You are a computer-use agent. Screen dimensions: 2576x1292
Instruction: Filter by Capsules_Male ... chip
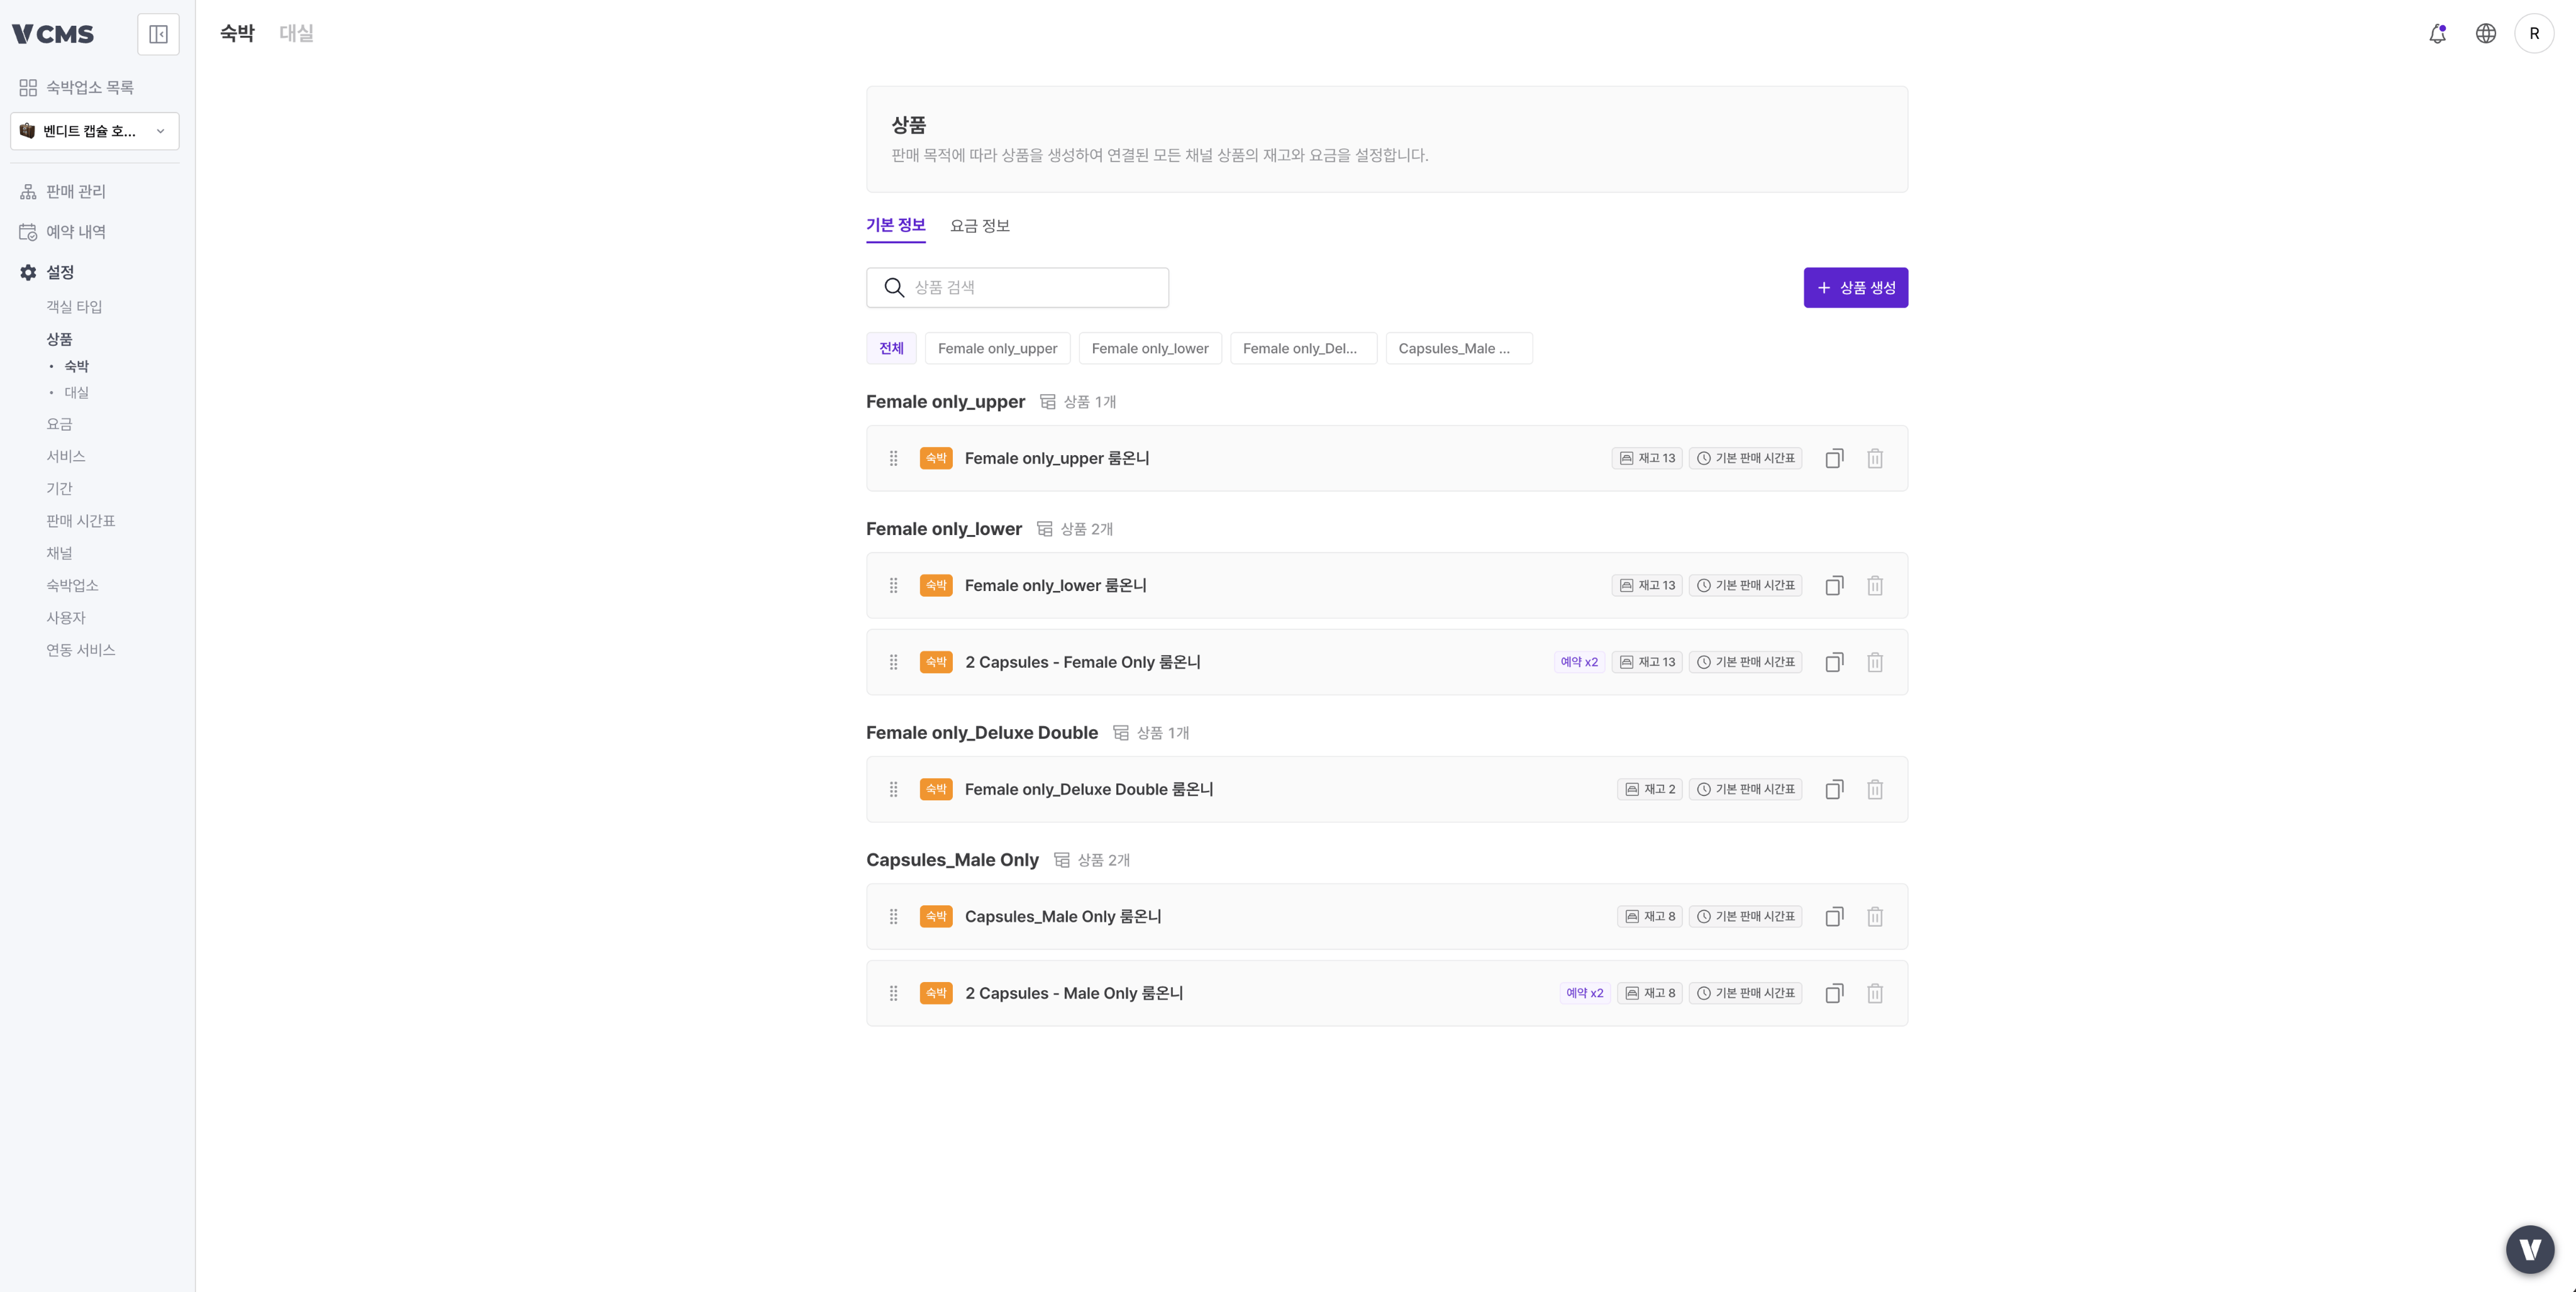(1458, 348)
